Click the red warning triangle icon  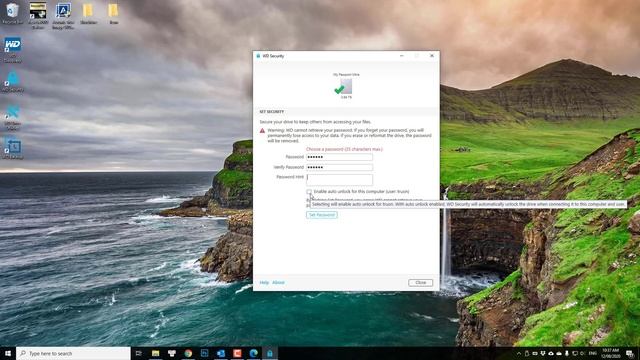coord(262,131)
